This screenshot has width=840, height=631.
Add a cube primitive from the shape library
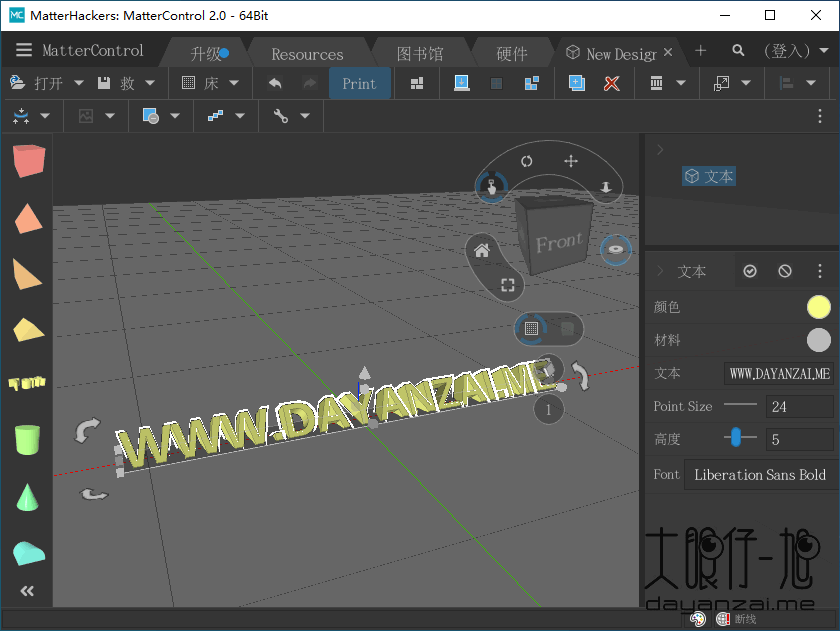pyautogui.click(x=28, y=160)
